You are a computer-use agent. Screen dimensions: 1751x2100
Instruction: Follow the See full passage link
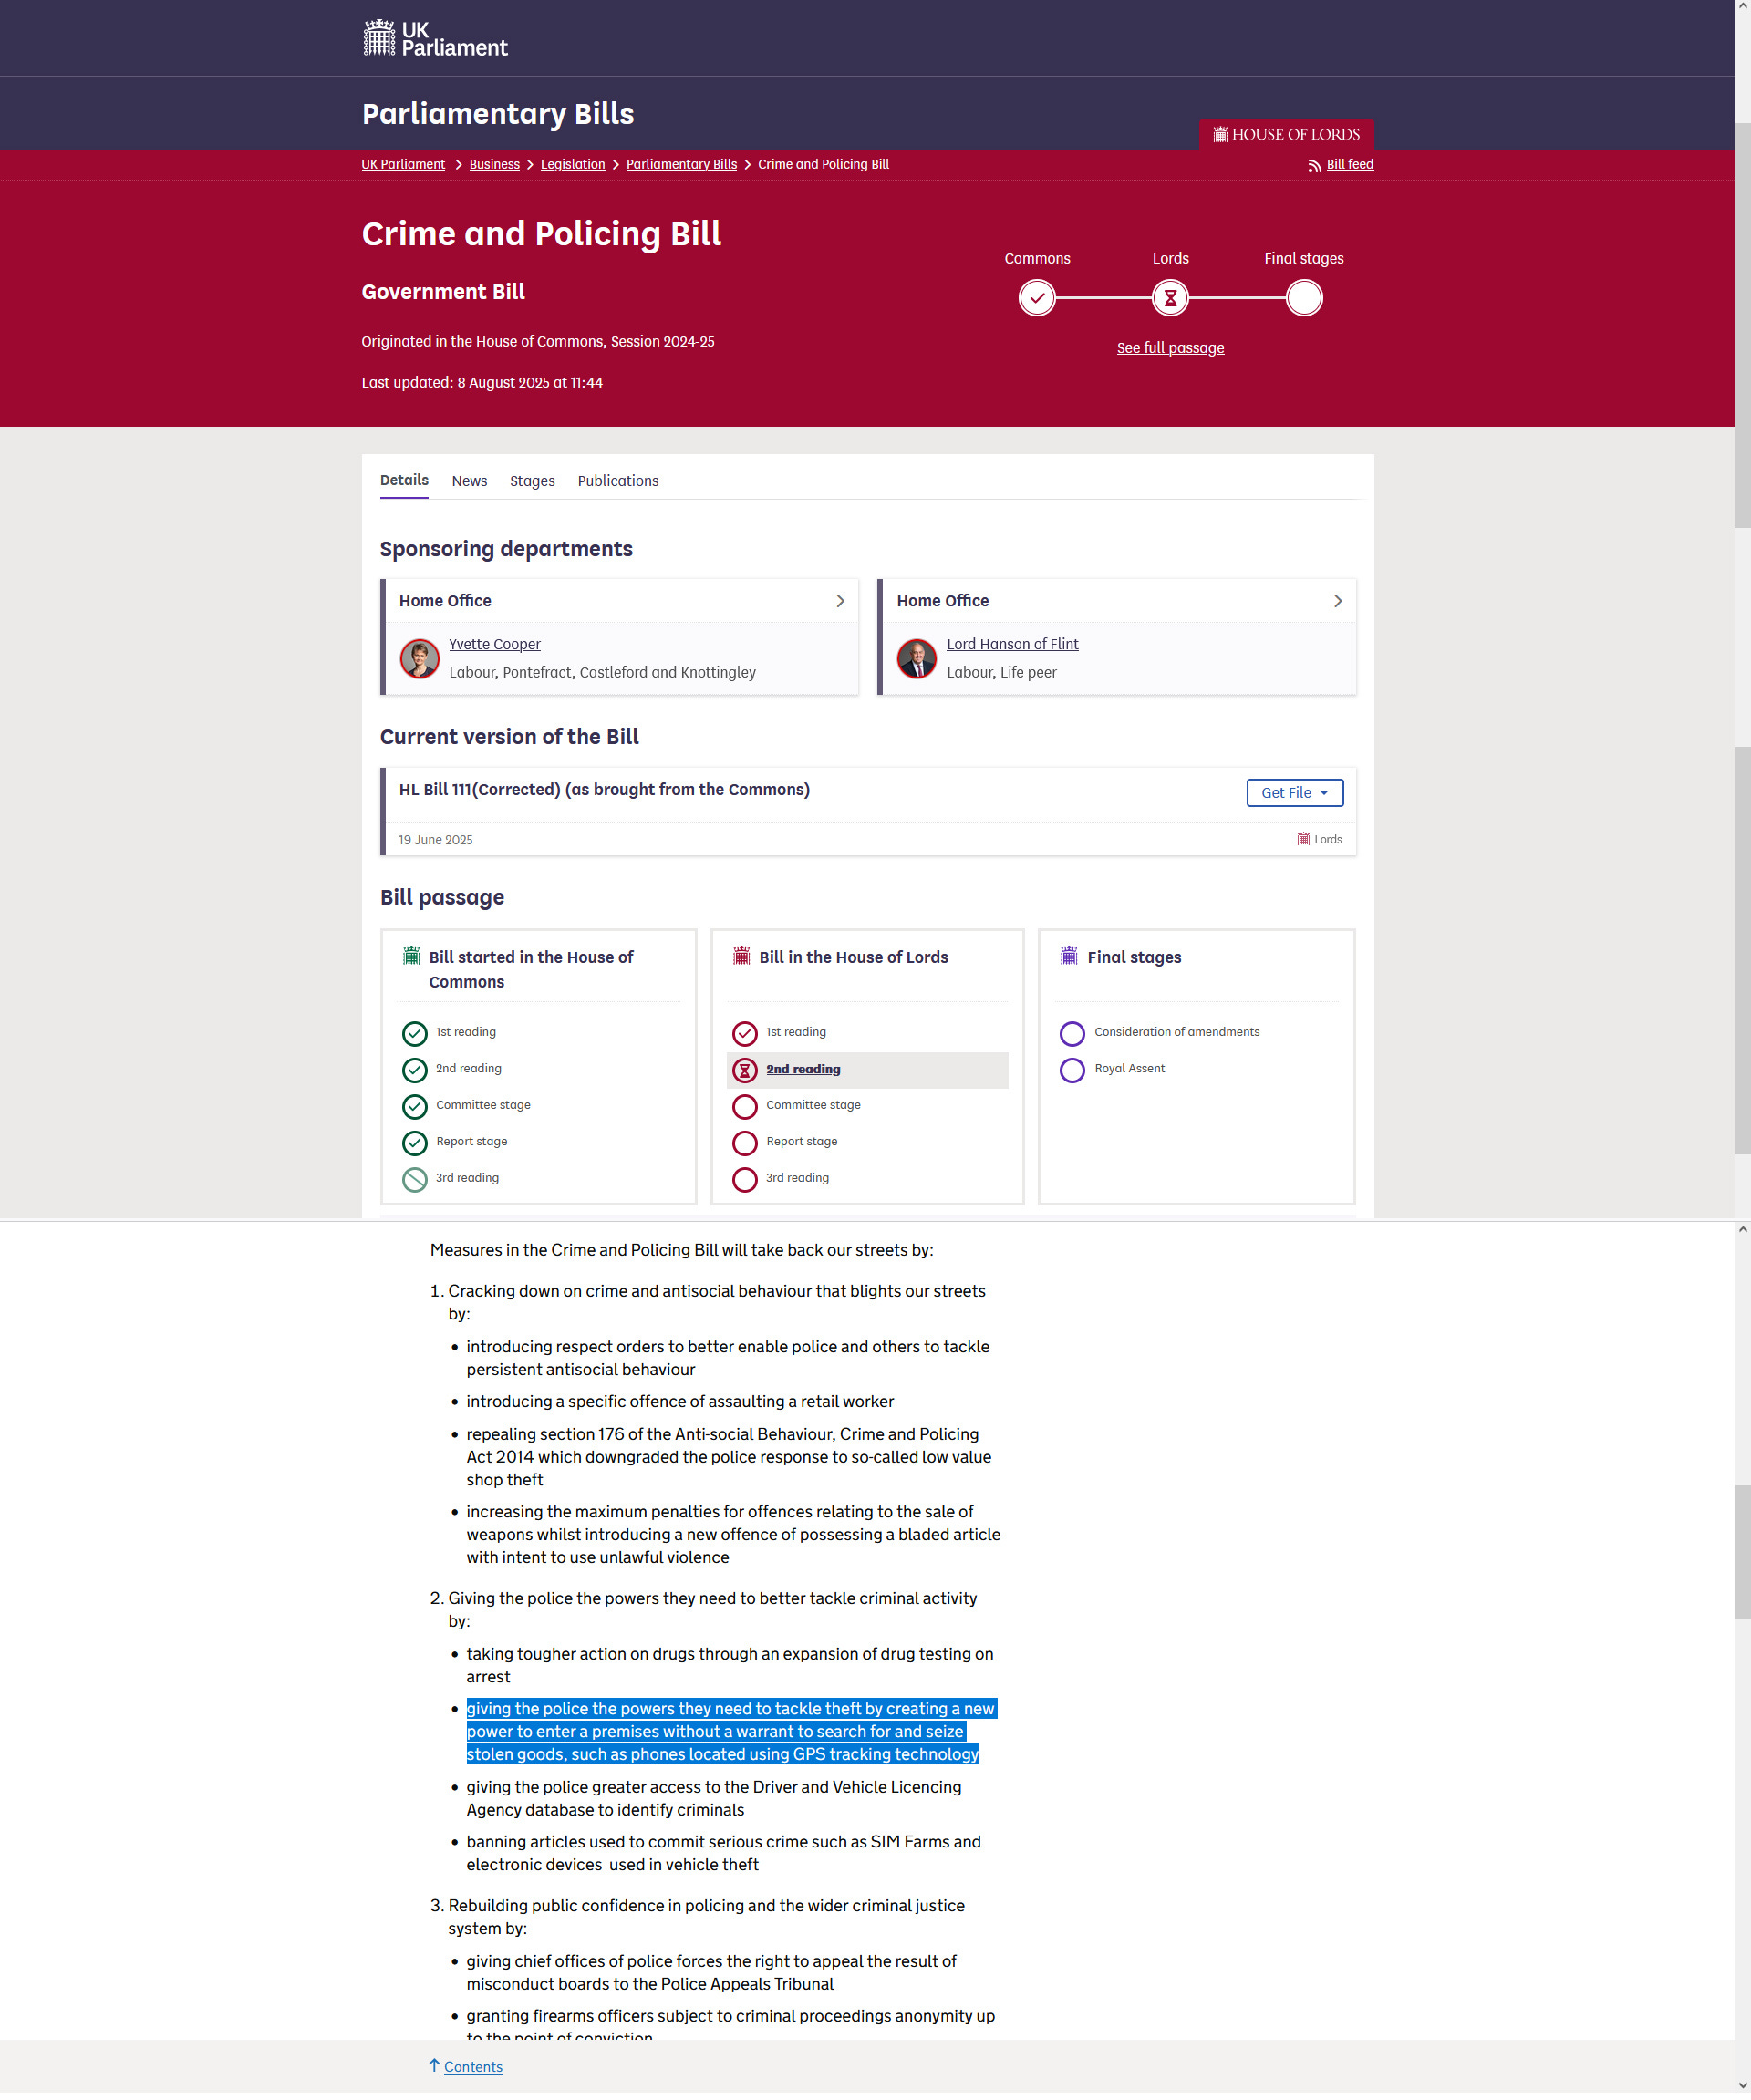point(1170,348)
